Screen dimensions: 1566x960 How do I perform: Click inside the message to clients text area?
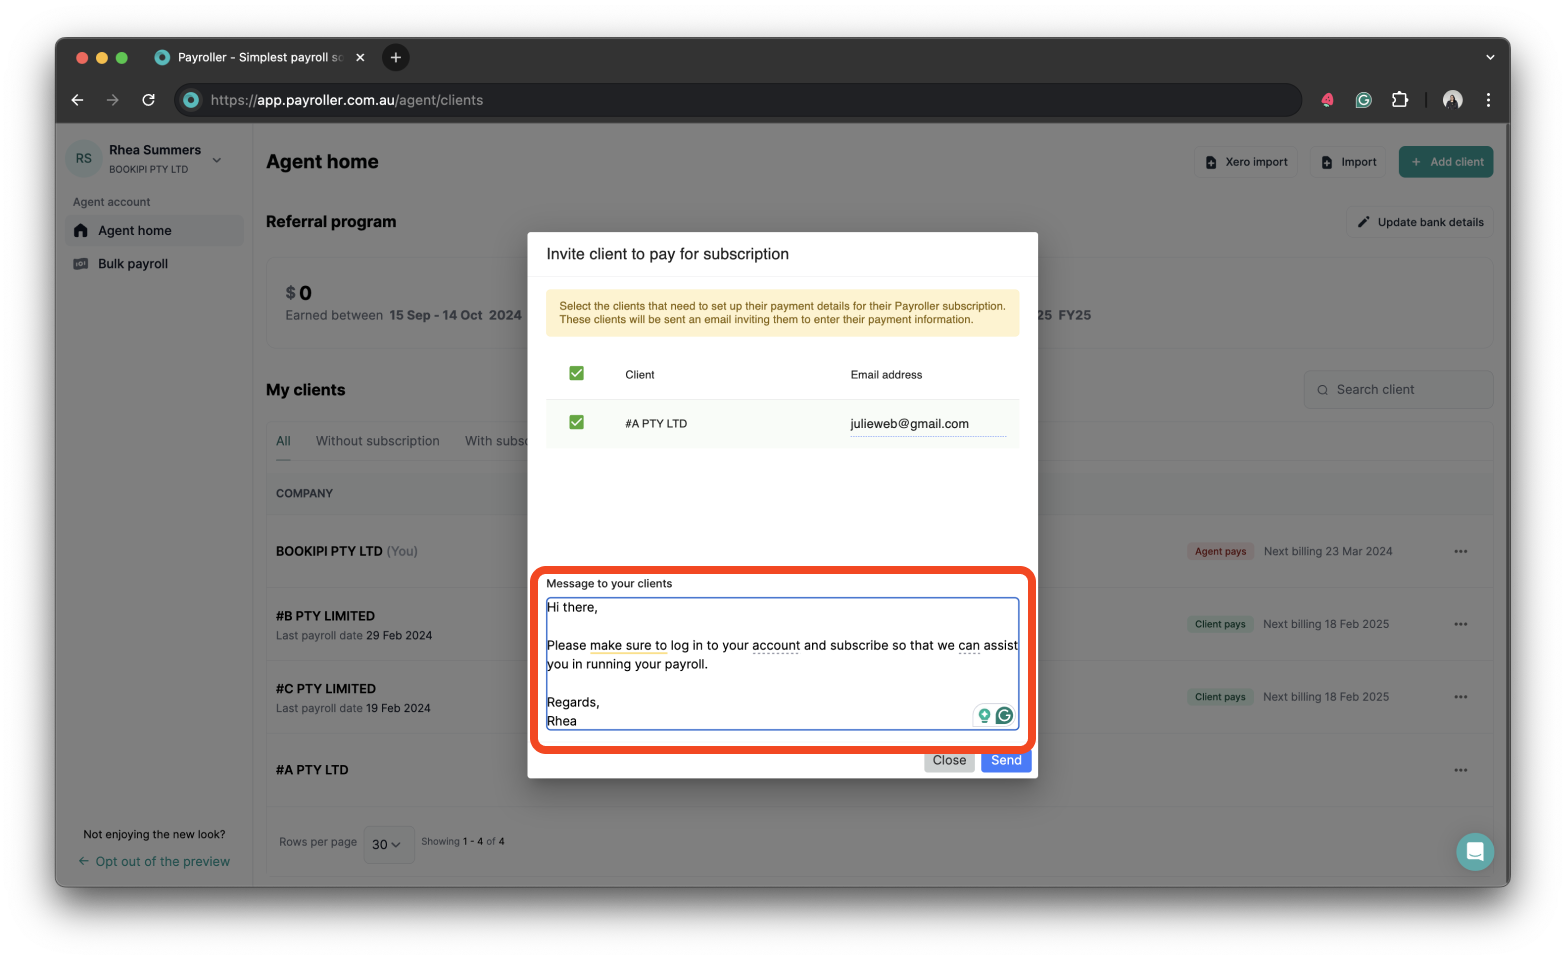782,664
